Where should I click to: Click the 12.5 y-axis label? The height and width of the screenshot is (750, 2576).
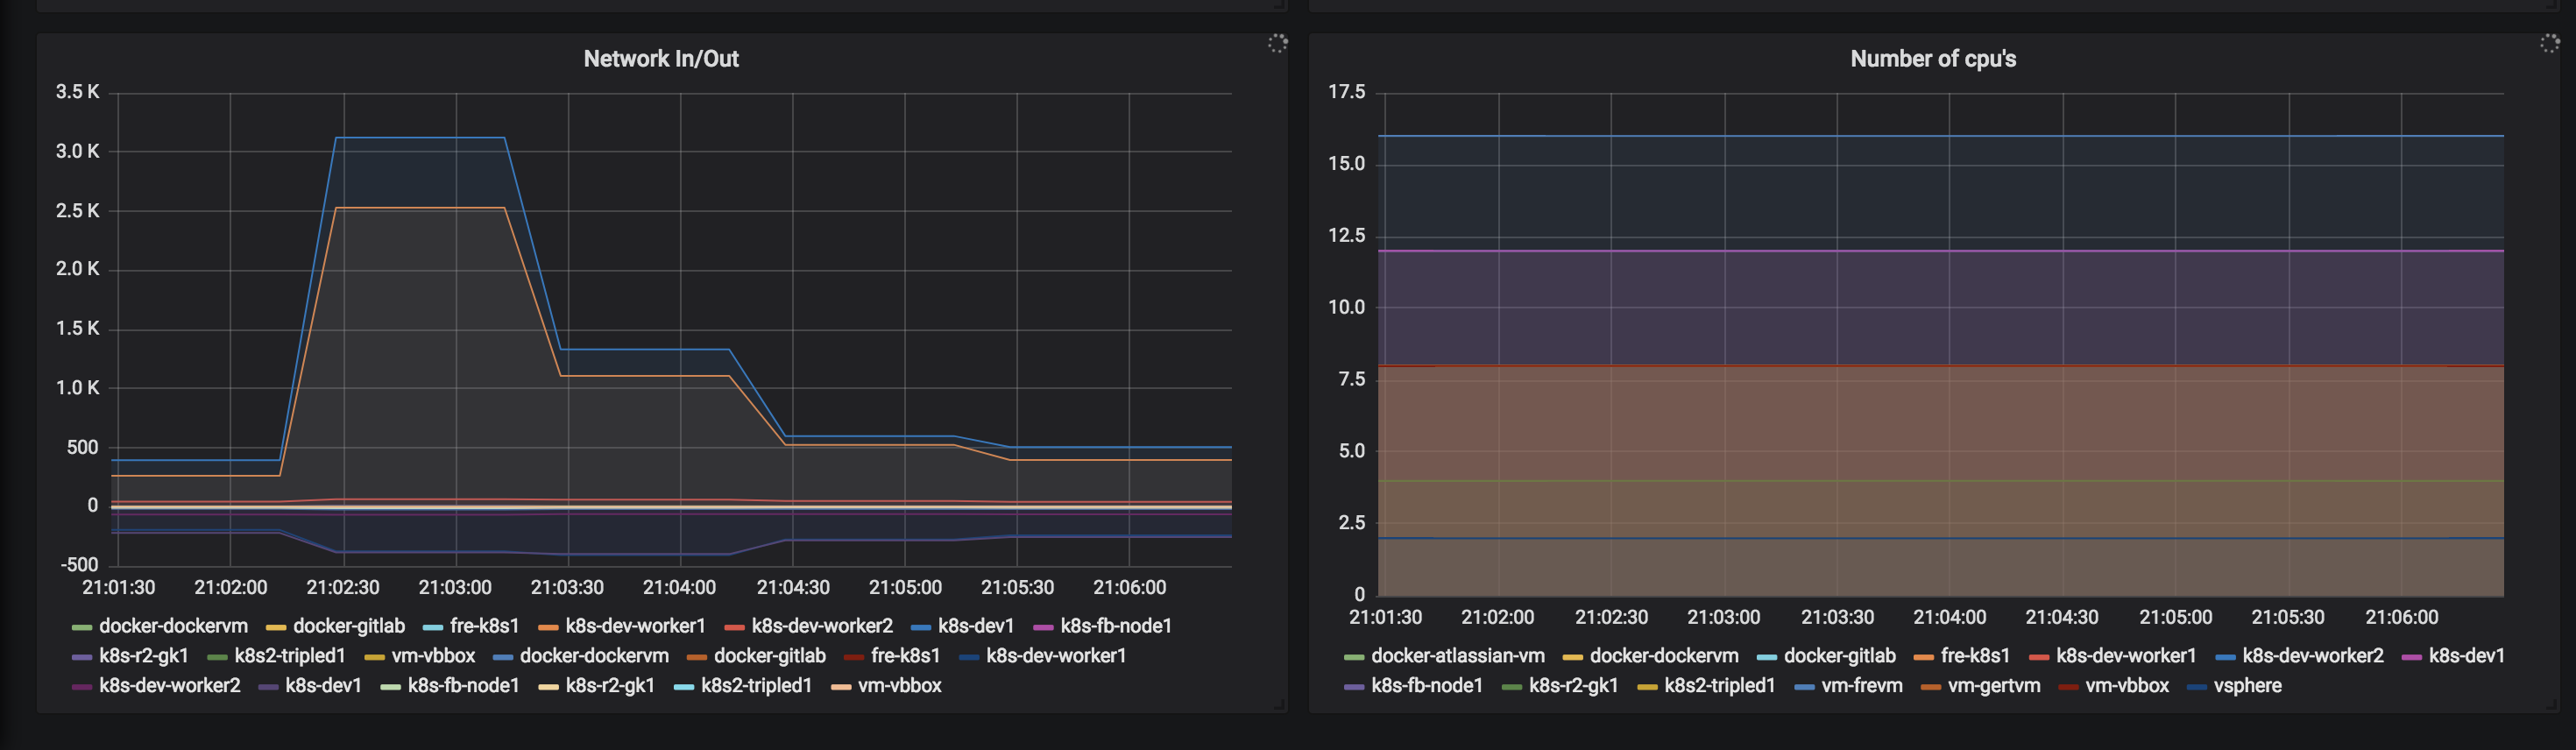pos(1346,236)
